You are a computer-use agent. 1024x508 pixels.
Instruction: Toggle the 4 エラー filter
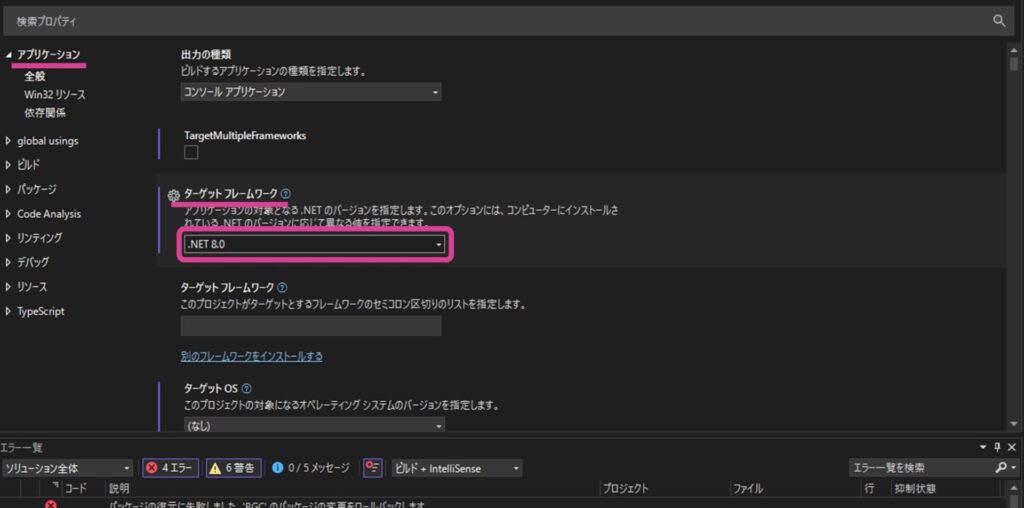click(x=169, y=468)
